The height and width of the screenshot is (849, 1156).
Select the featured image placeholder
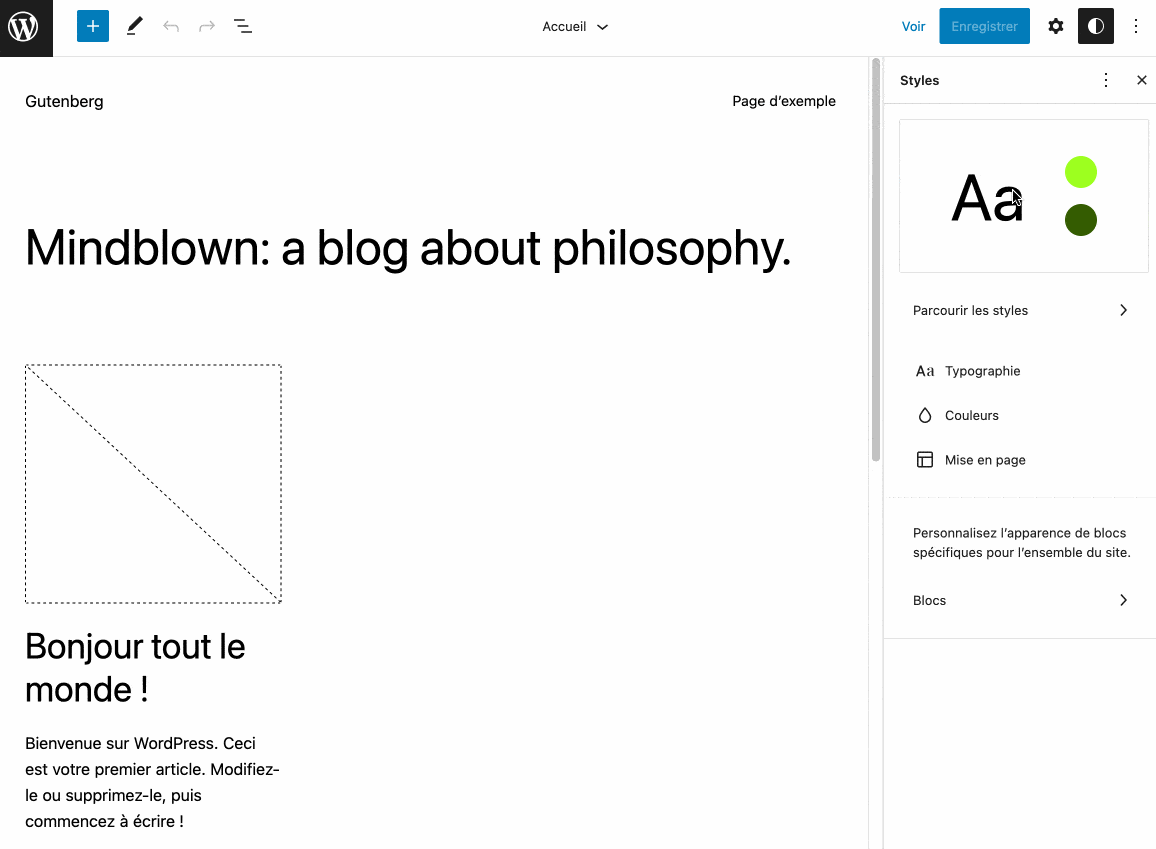click(153, 483)
